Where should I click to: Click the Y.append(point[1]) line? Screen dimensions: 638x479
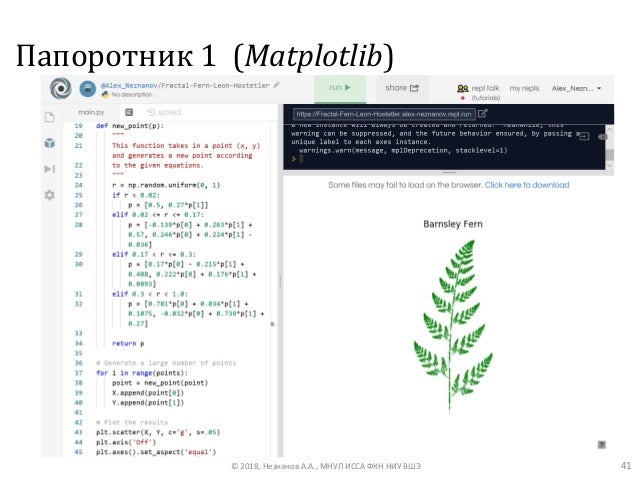pyautogui.click(x=148, y=402)
